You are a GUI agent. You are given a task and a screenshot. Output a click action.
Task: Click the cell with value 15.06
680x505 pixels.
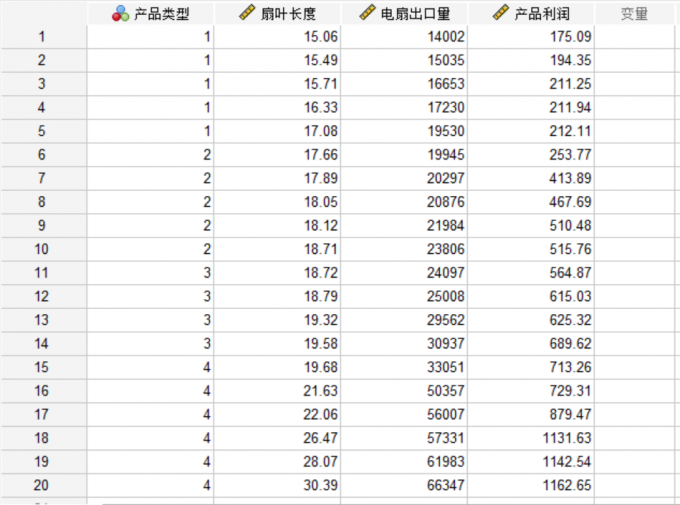(x=278, y=36)
